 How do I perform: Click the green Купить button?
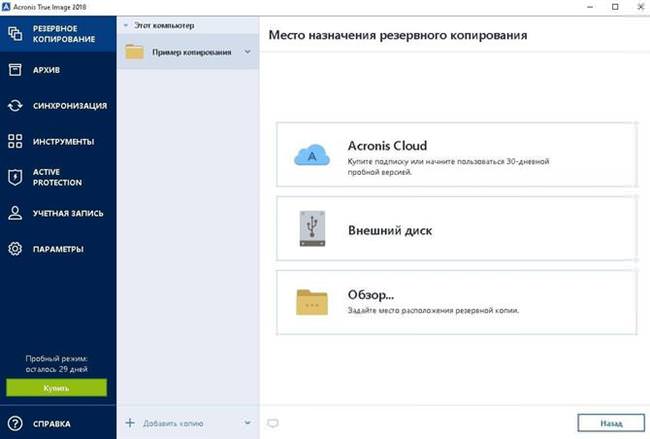tap(56, 388)
